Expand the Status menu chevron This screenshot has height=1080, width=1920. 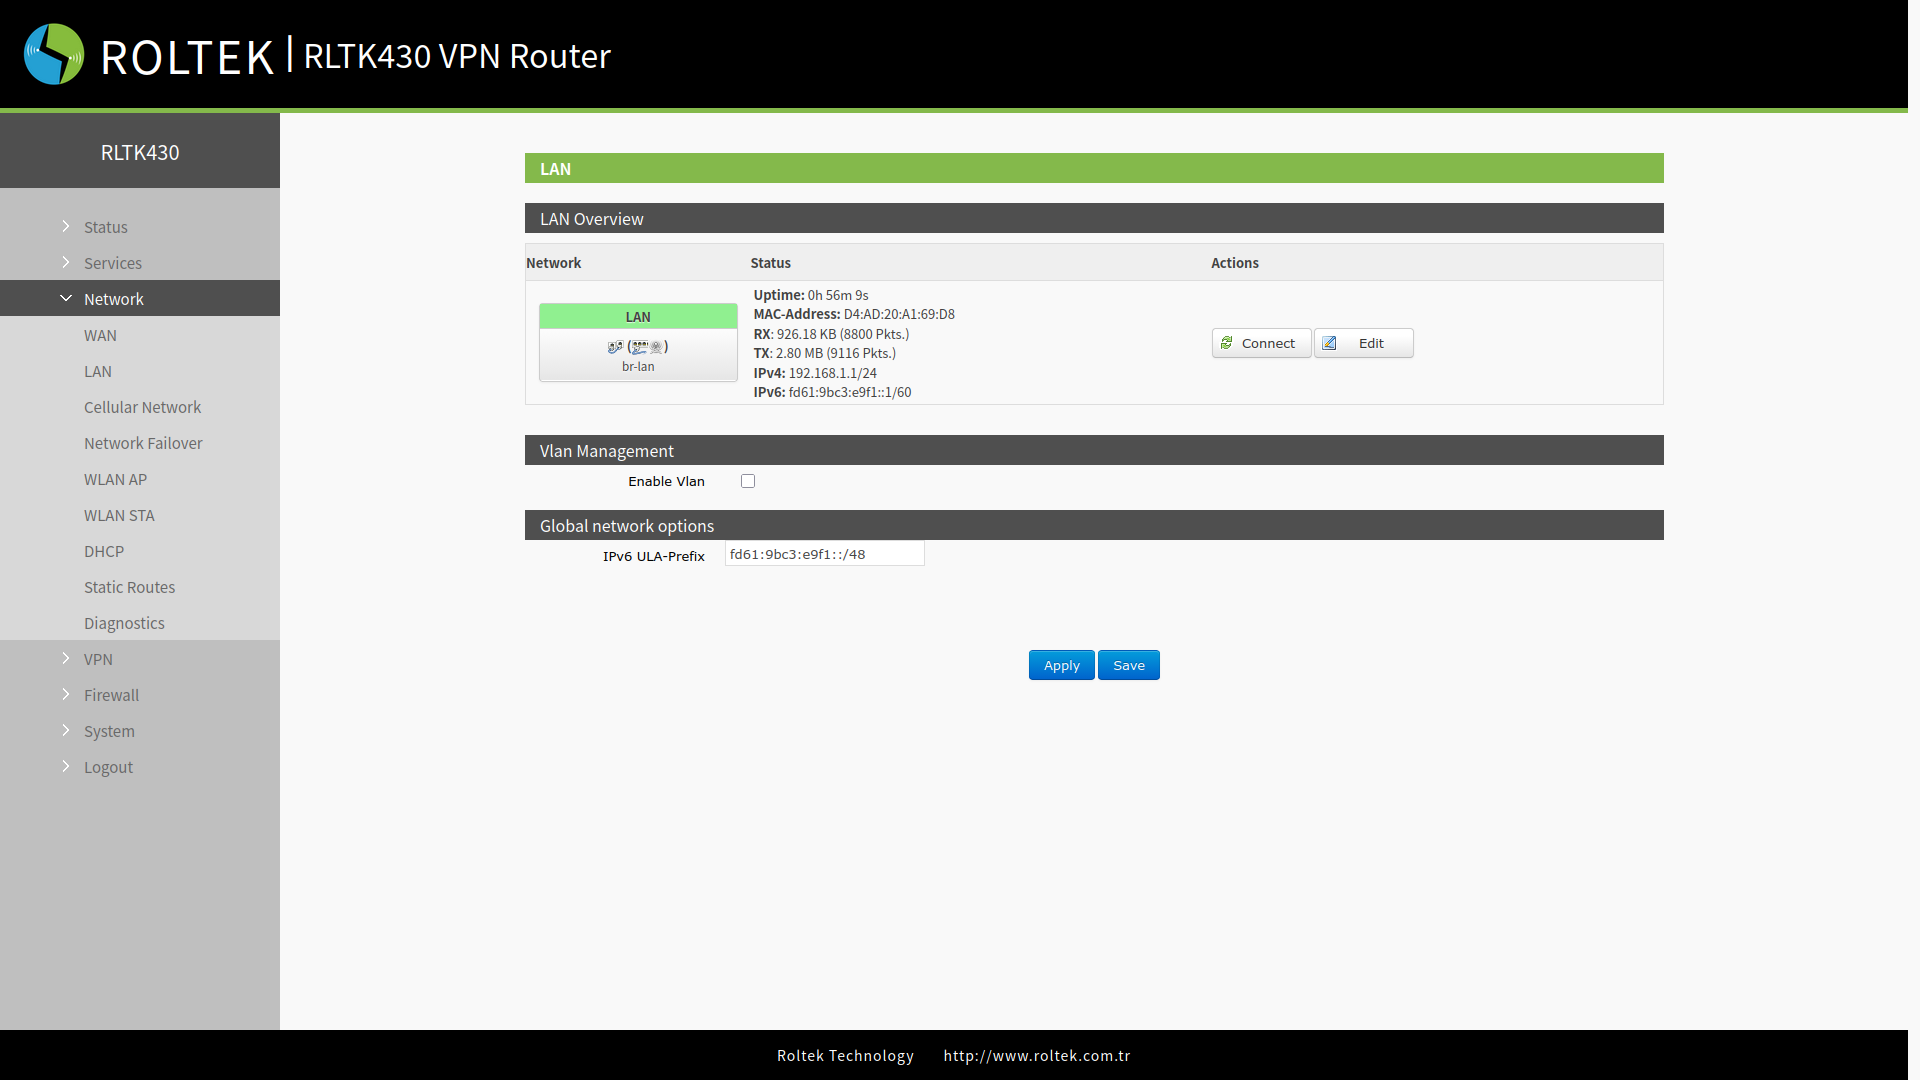(66, 226)
